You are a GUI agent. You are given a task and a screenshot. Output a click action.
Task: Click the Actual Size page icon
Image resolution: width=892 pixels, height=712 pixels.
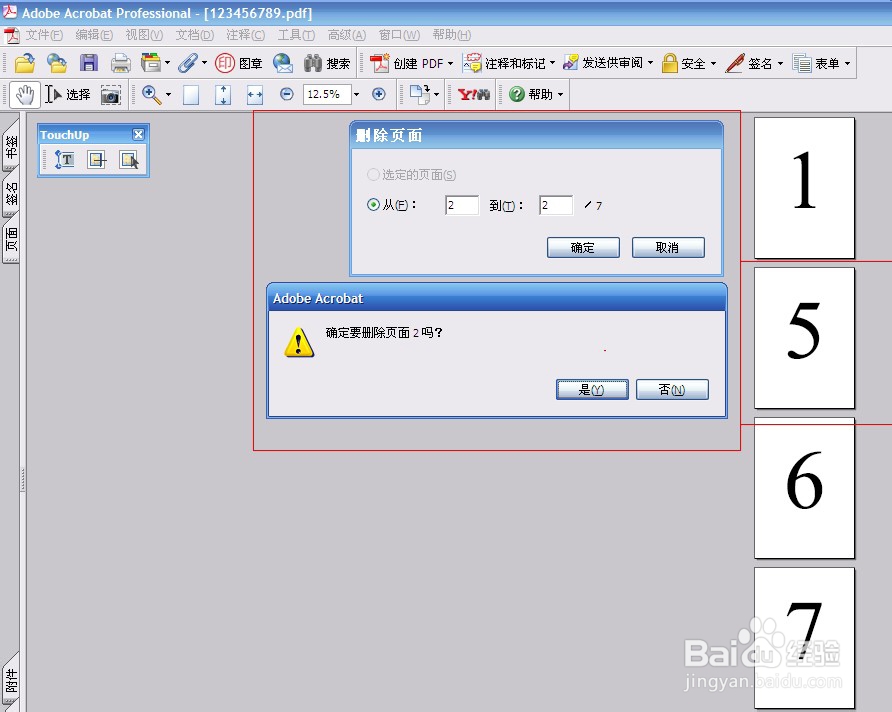(x=191, y=94)
